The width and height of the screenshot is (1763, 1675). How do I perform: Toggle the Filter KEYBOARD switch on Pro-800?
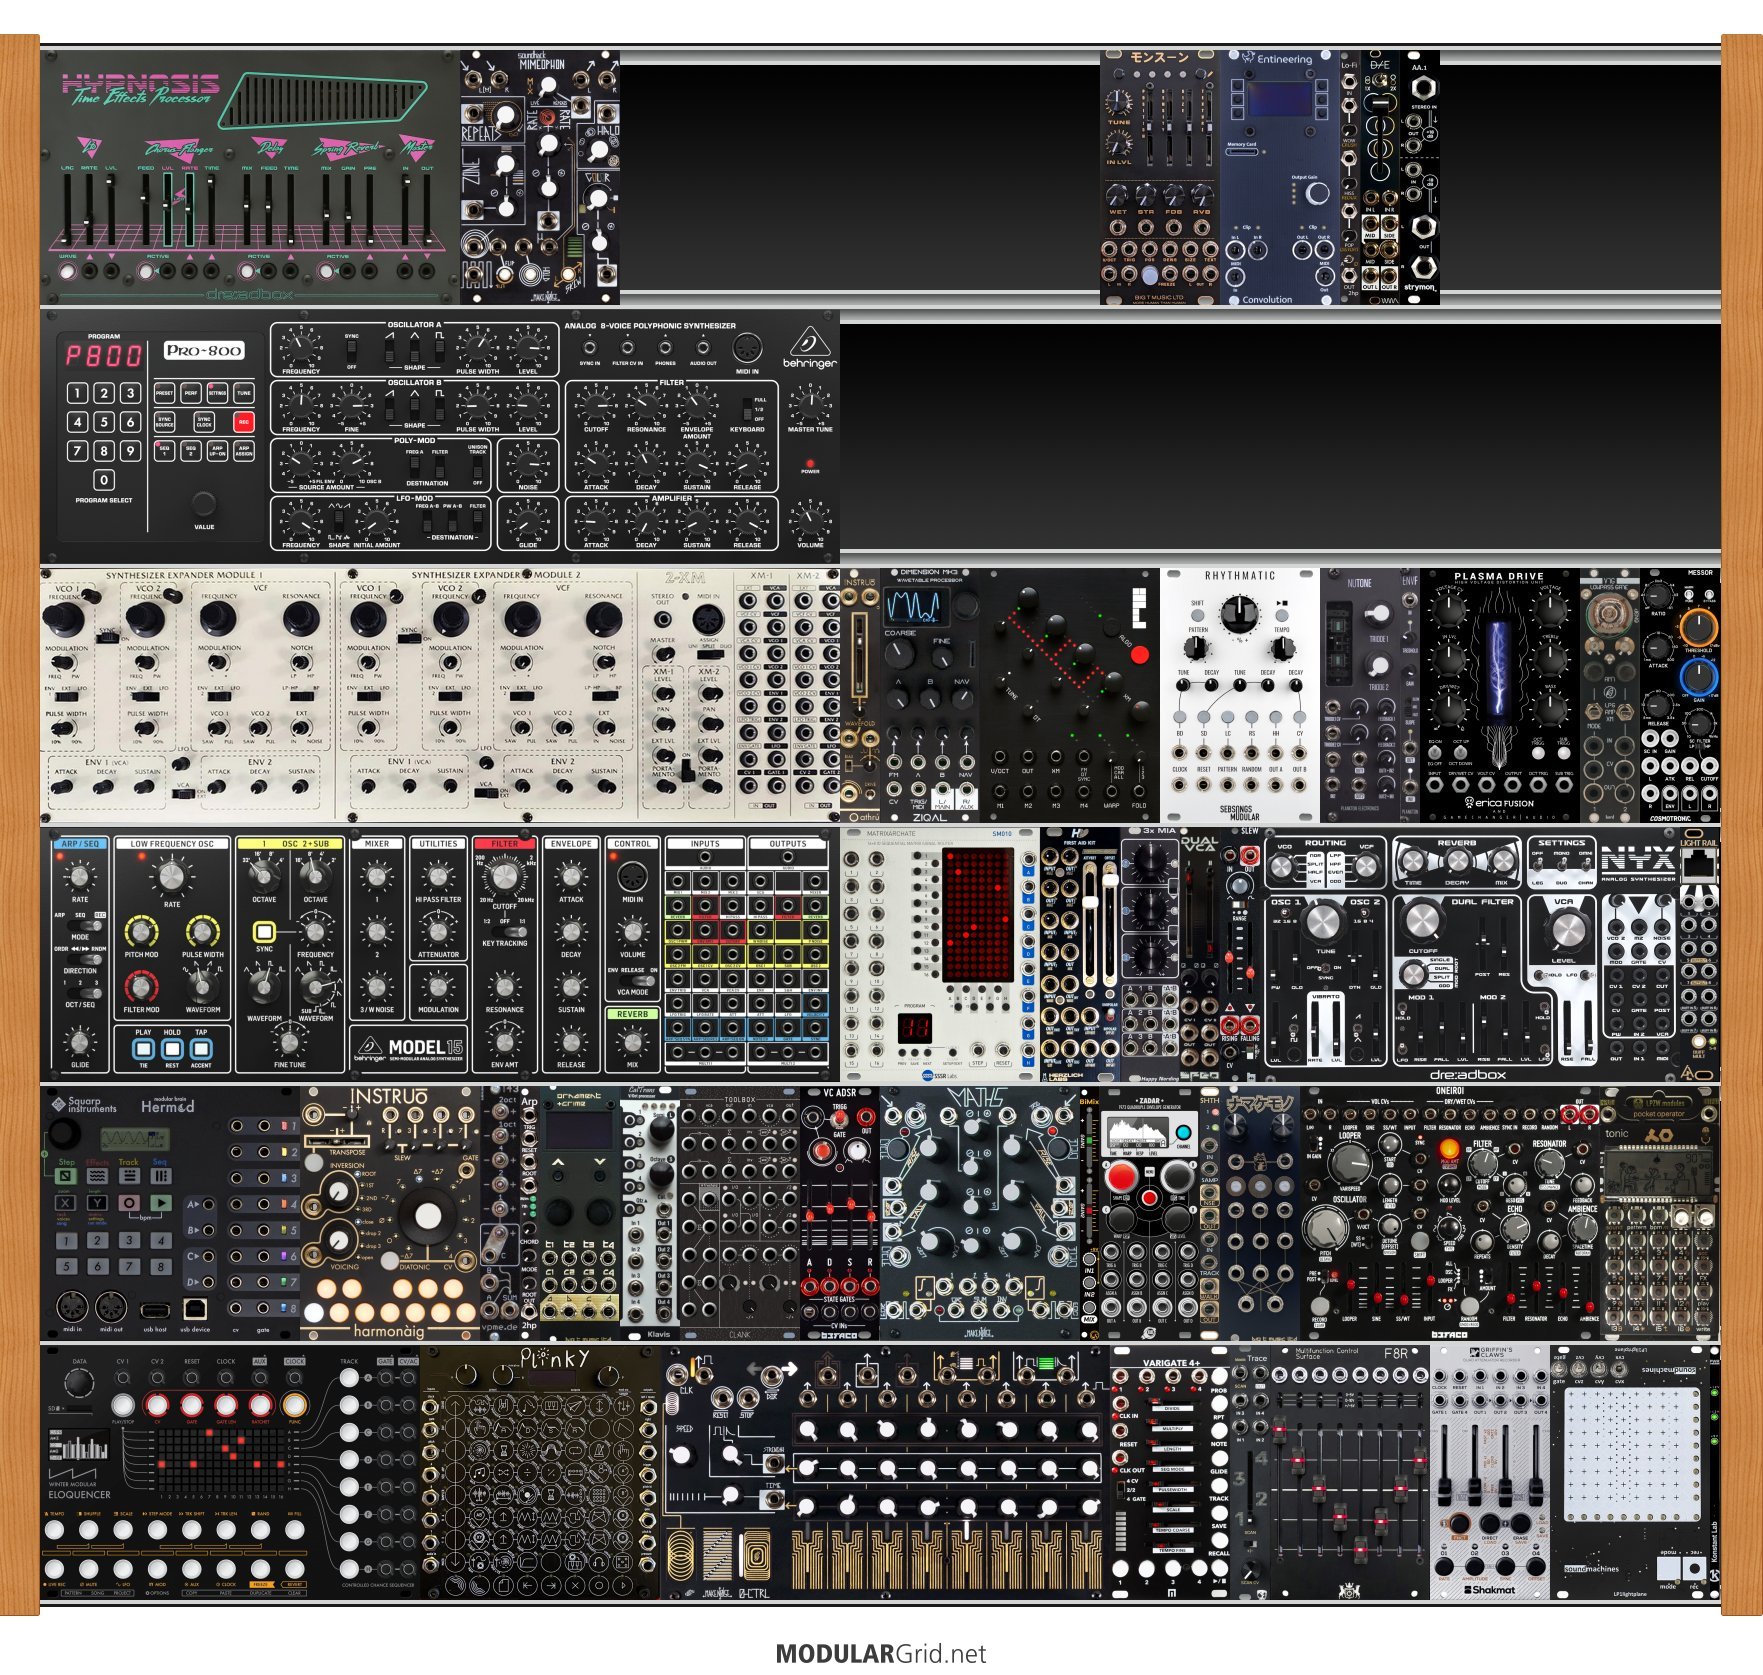click(747, 409)
